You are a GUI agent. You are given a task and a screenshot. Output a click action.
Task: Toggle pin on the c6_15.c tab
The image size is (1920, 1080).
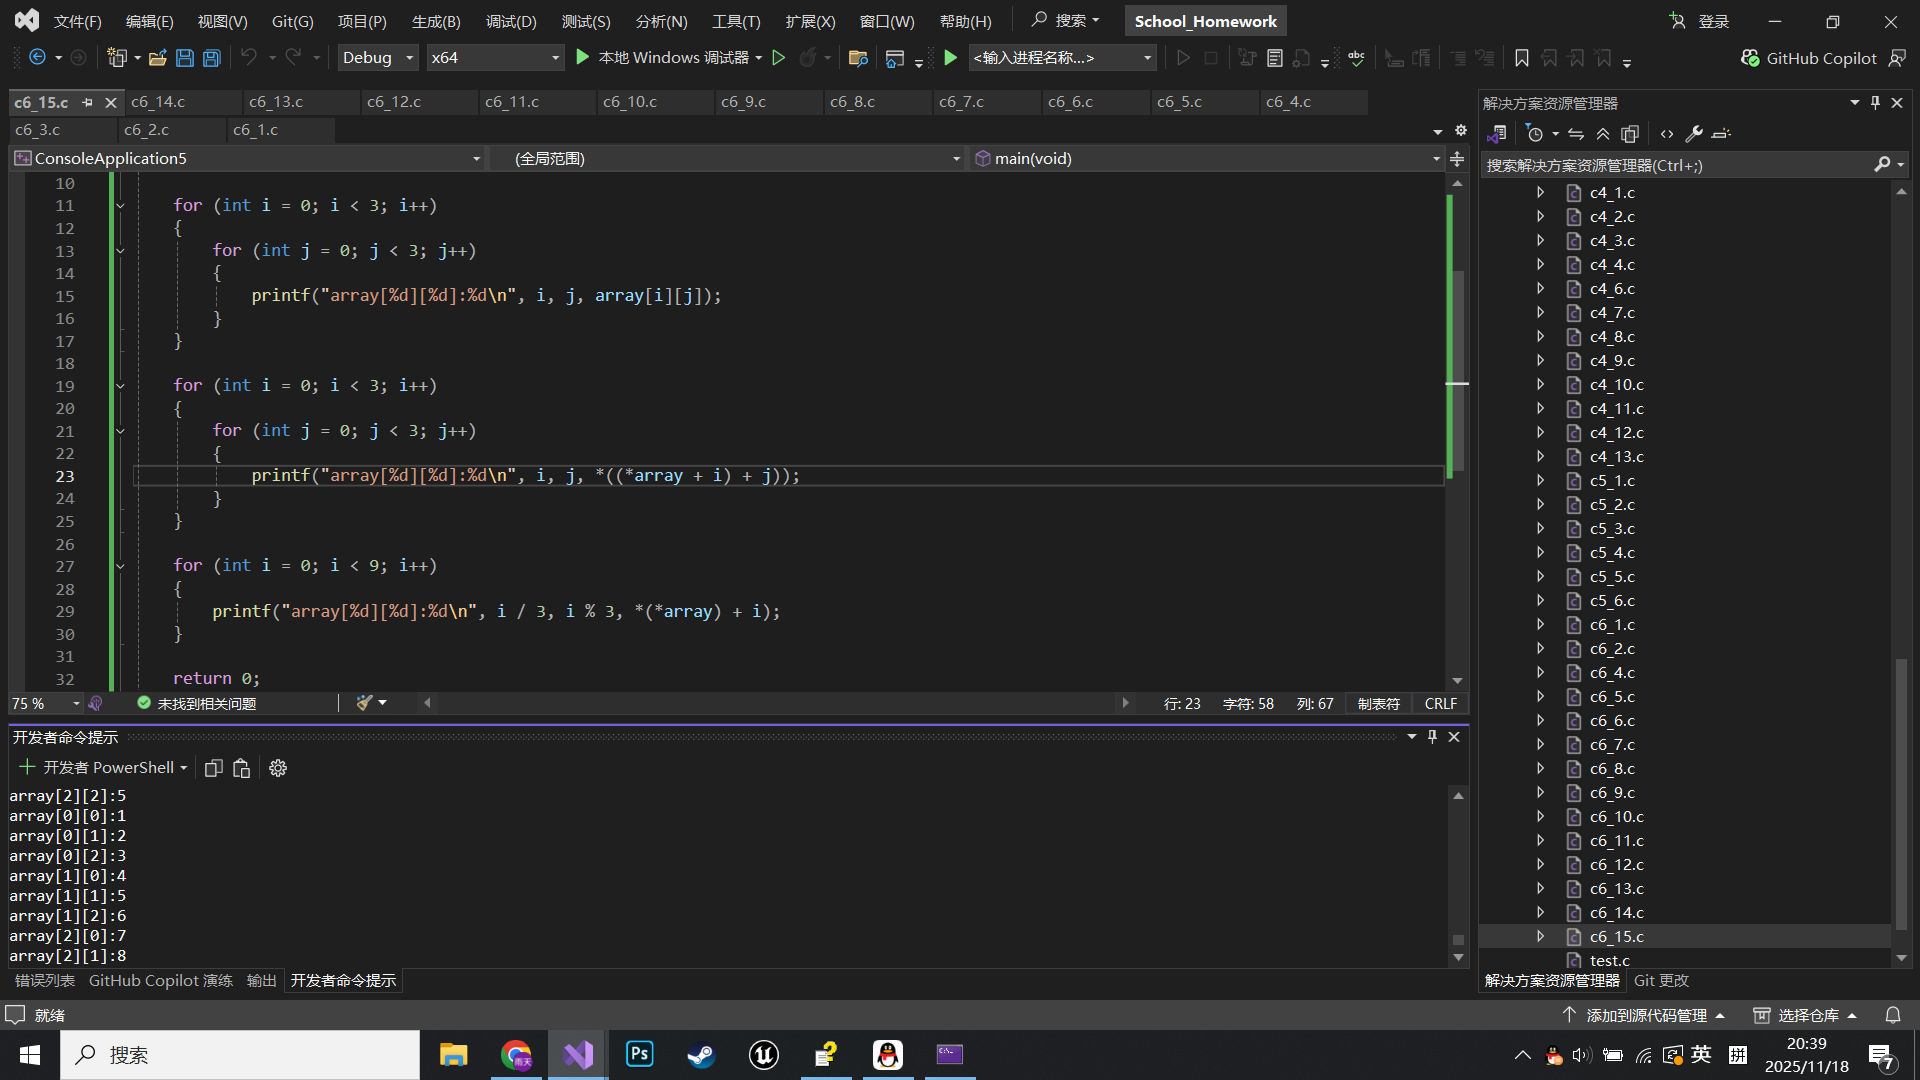88,102
